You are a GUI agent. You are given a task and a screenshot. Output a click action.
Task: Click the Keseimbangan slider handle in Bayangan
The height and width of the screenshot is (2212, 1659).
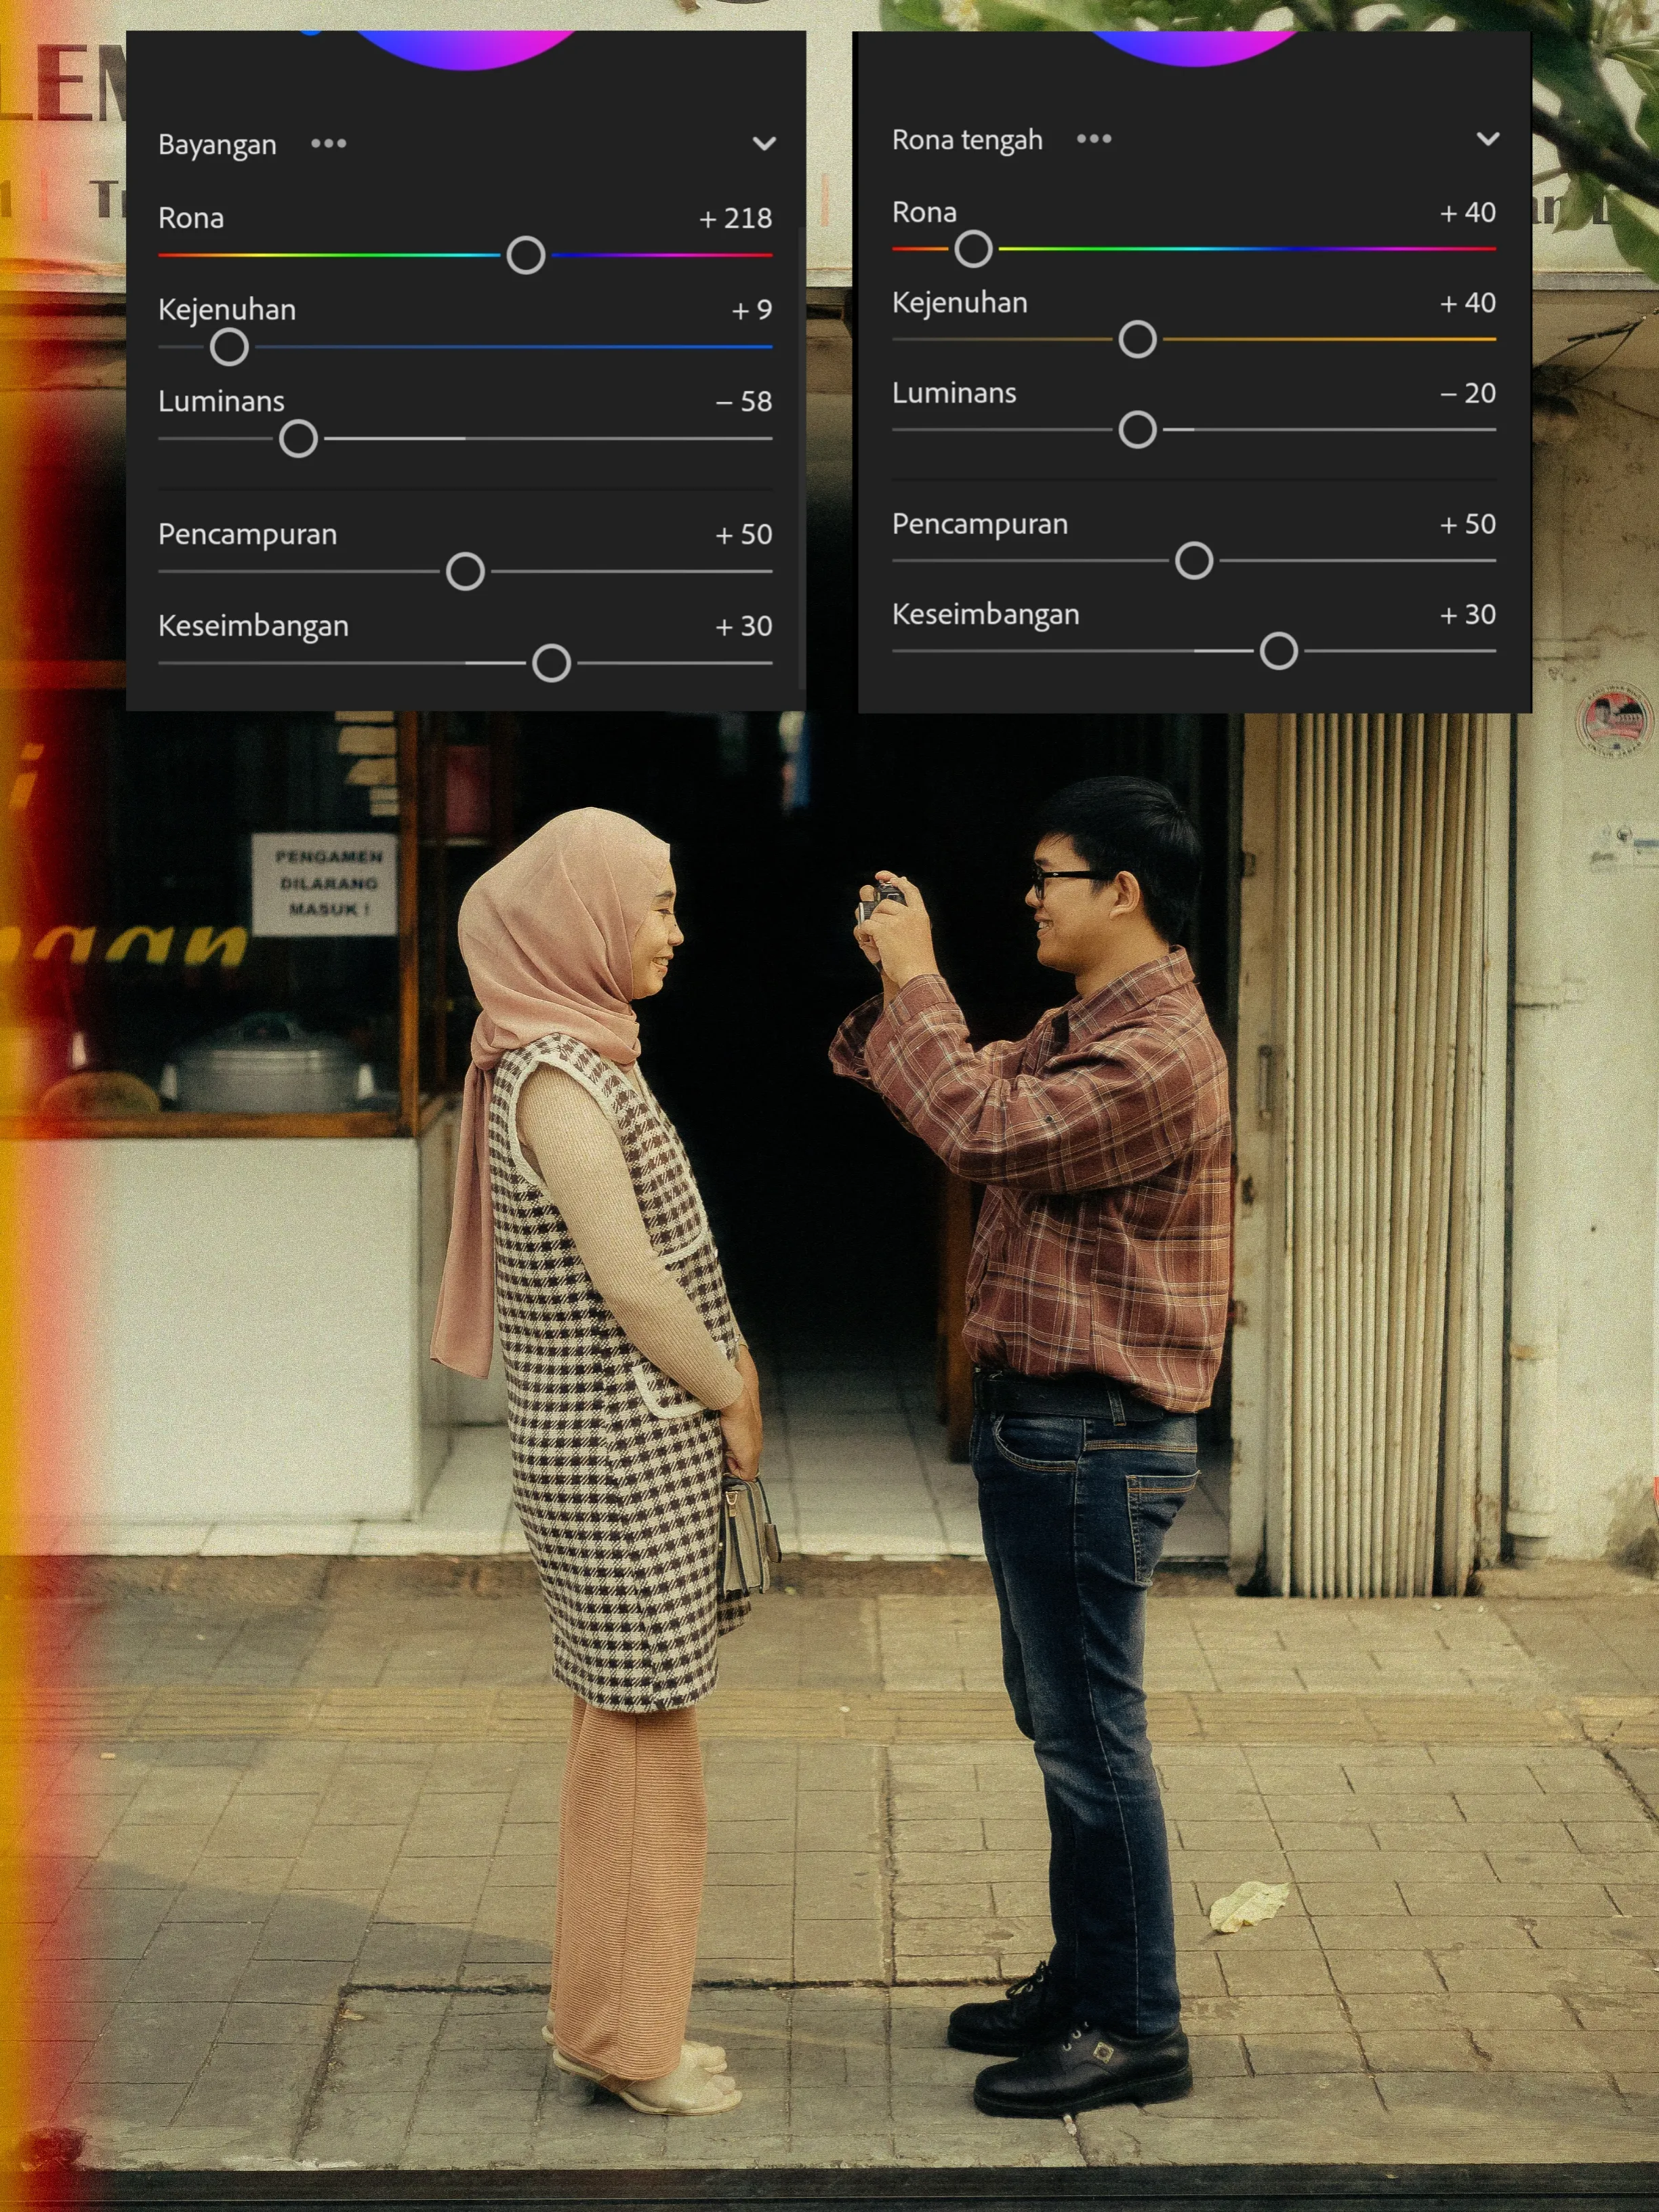[x=551, y=663]
